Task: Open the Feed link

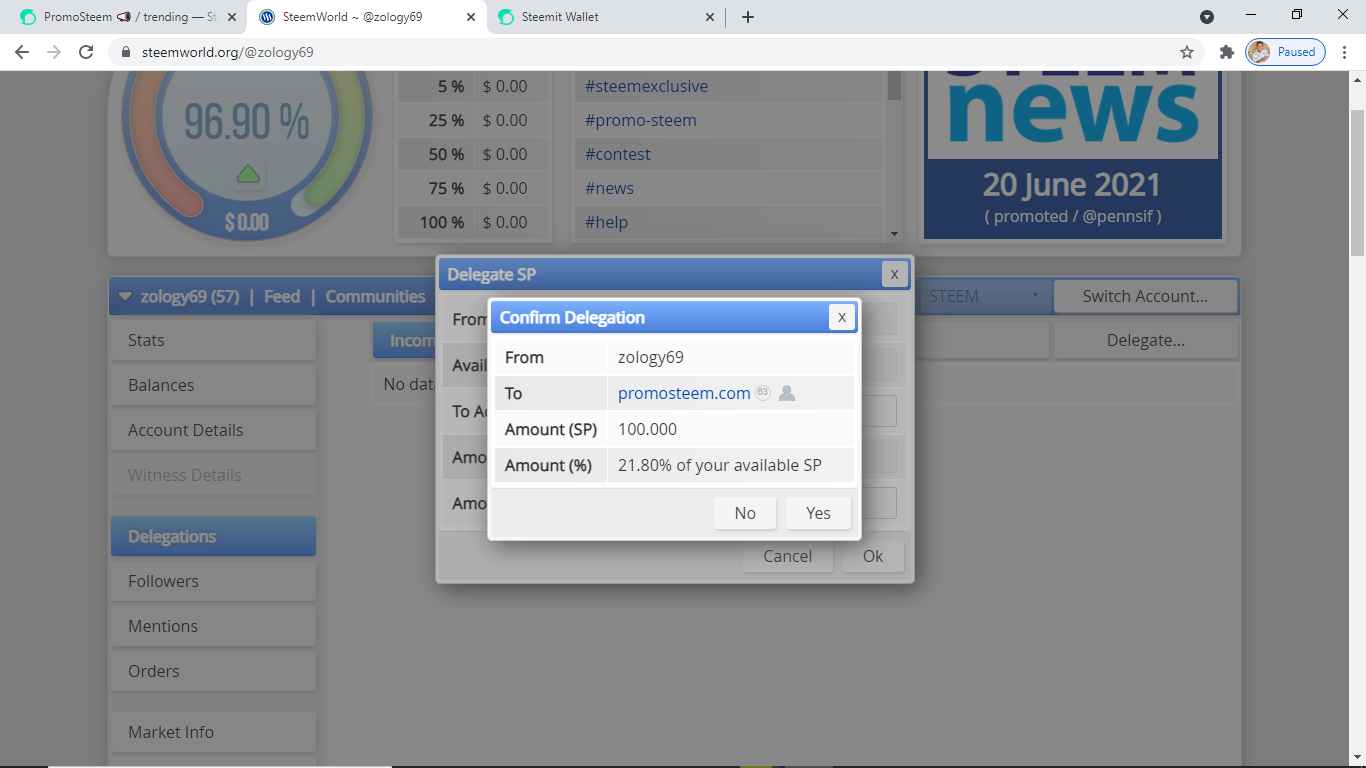Action: click(282, 296)
